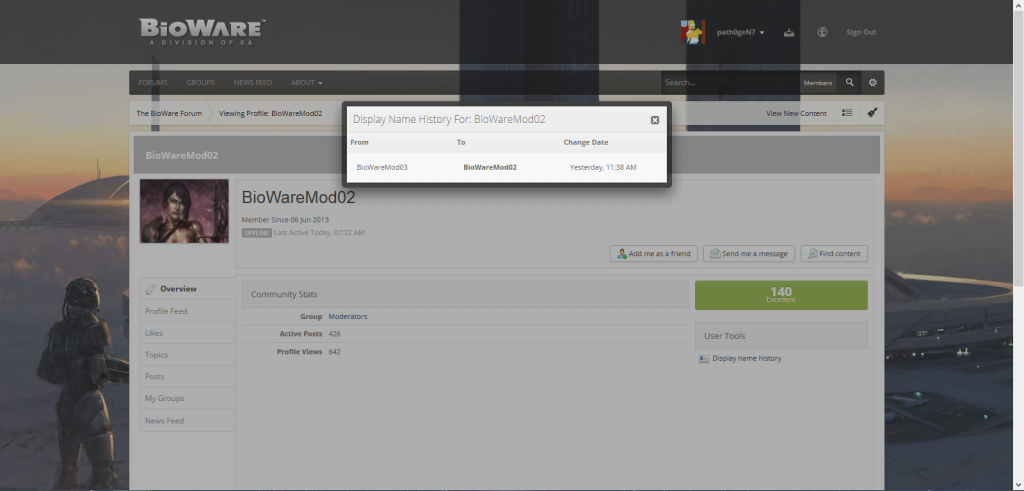Click Send me a message button

[x=748, y=253]
